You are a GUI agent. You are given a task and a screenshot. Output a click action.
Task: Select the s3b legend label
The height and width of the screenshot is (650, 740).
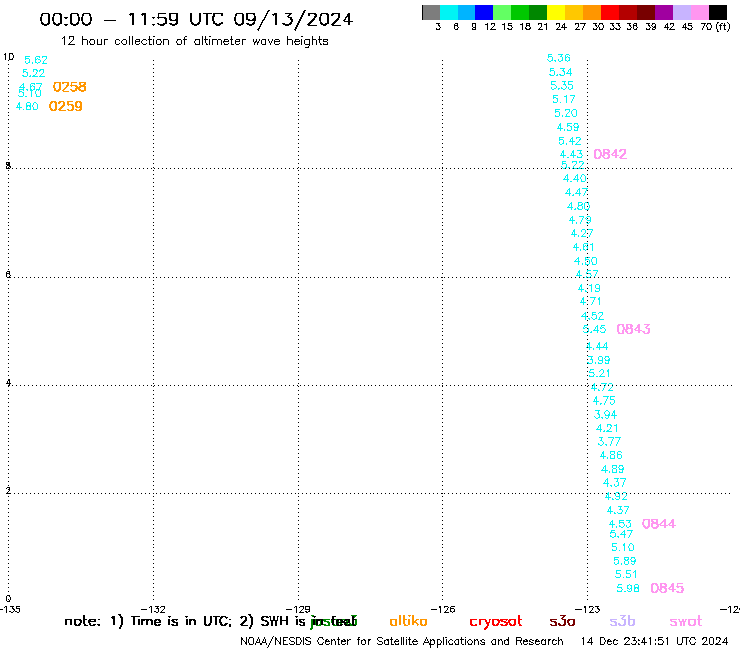click(x=622, y=621)
